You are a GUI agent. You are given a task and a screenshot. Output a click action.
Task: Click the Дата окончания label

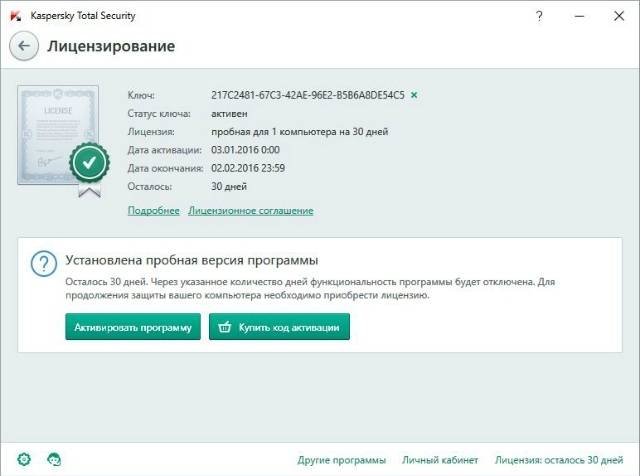click(165, 168)
